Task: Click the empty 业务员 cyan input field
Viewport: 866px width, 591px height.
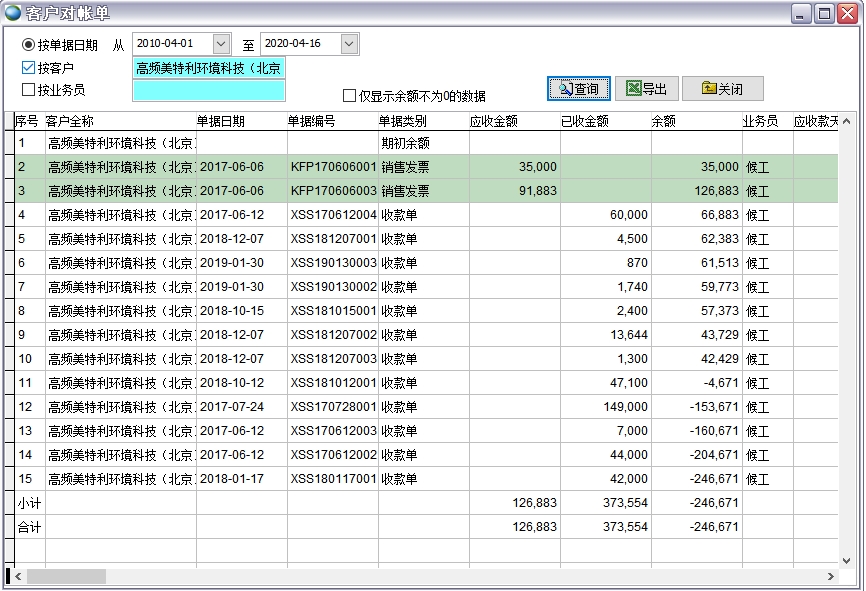Action: coord(208,91)
